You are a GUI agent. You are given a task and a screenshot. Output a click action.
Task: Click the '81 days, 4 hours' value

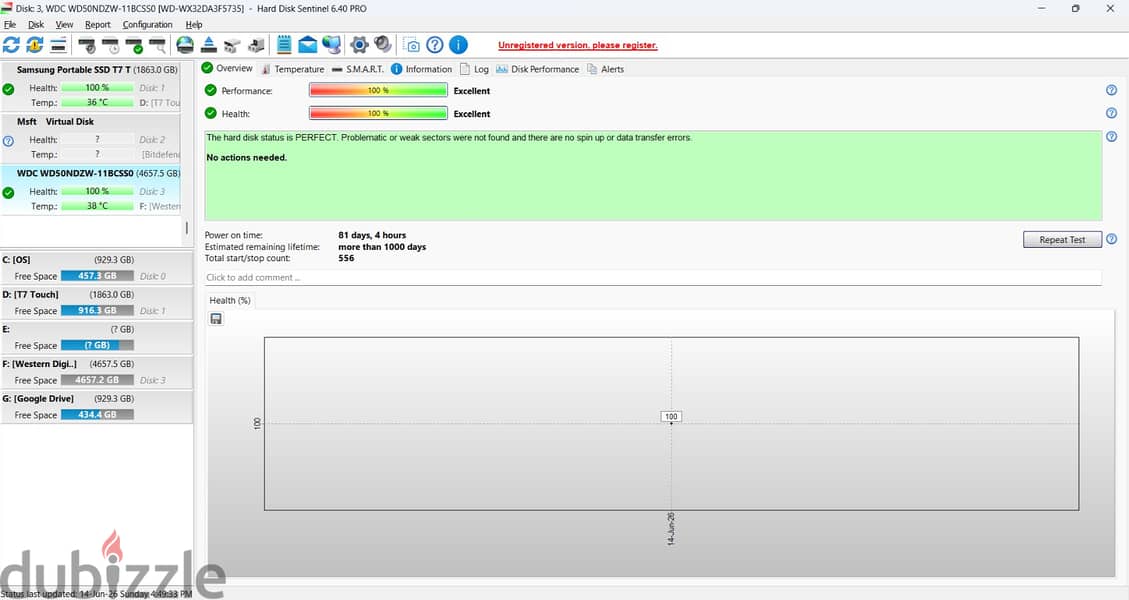pos(372,235)
